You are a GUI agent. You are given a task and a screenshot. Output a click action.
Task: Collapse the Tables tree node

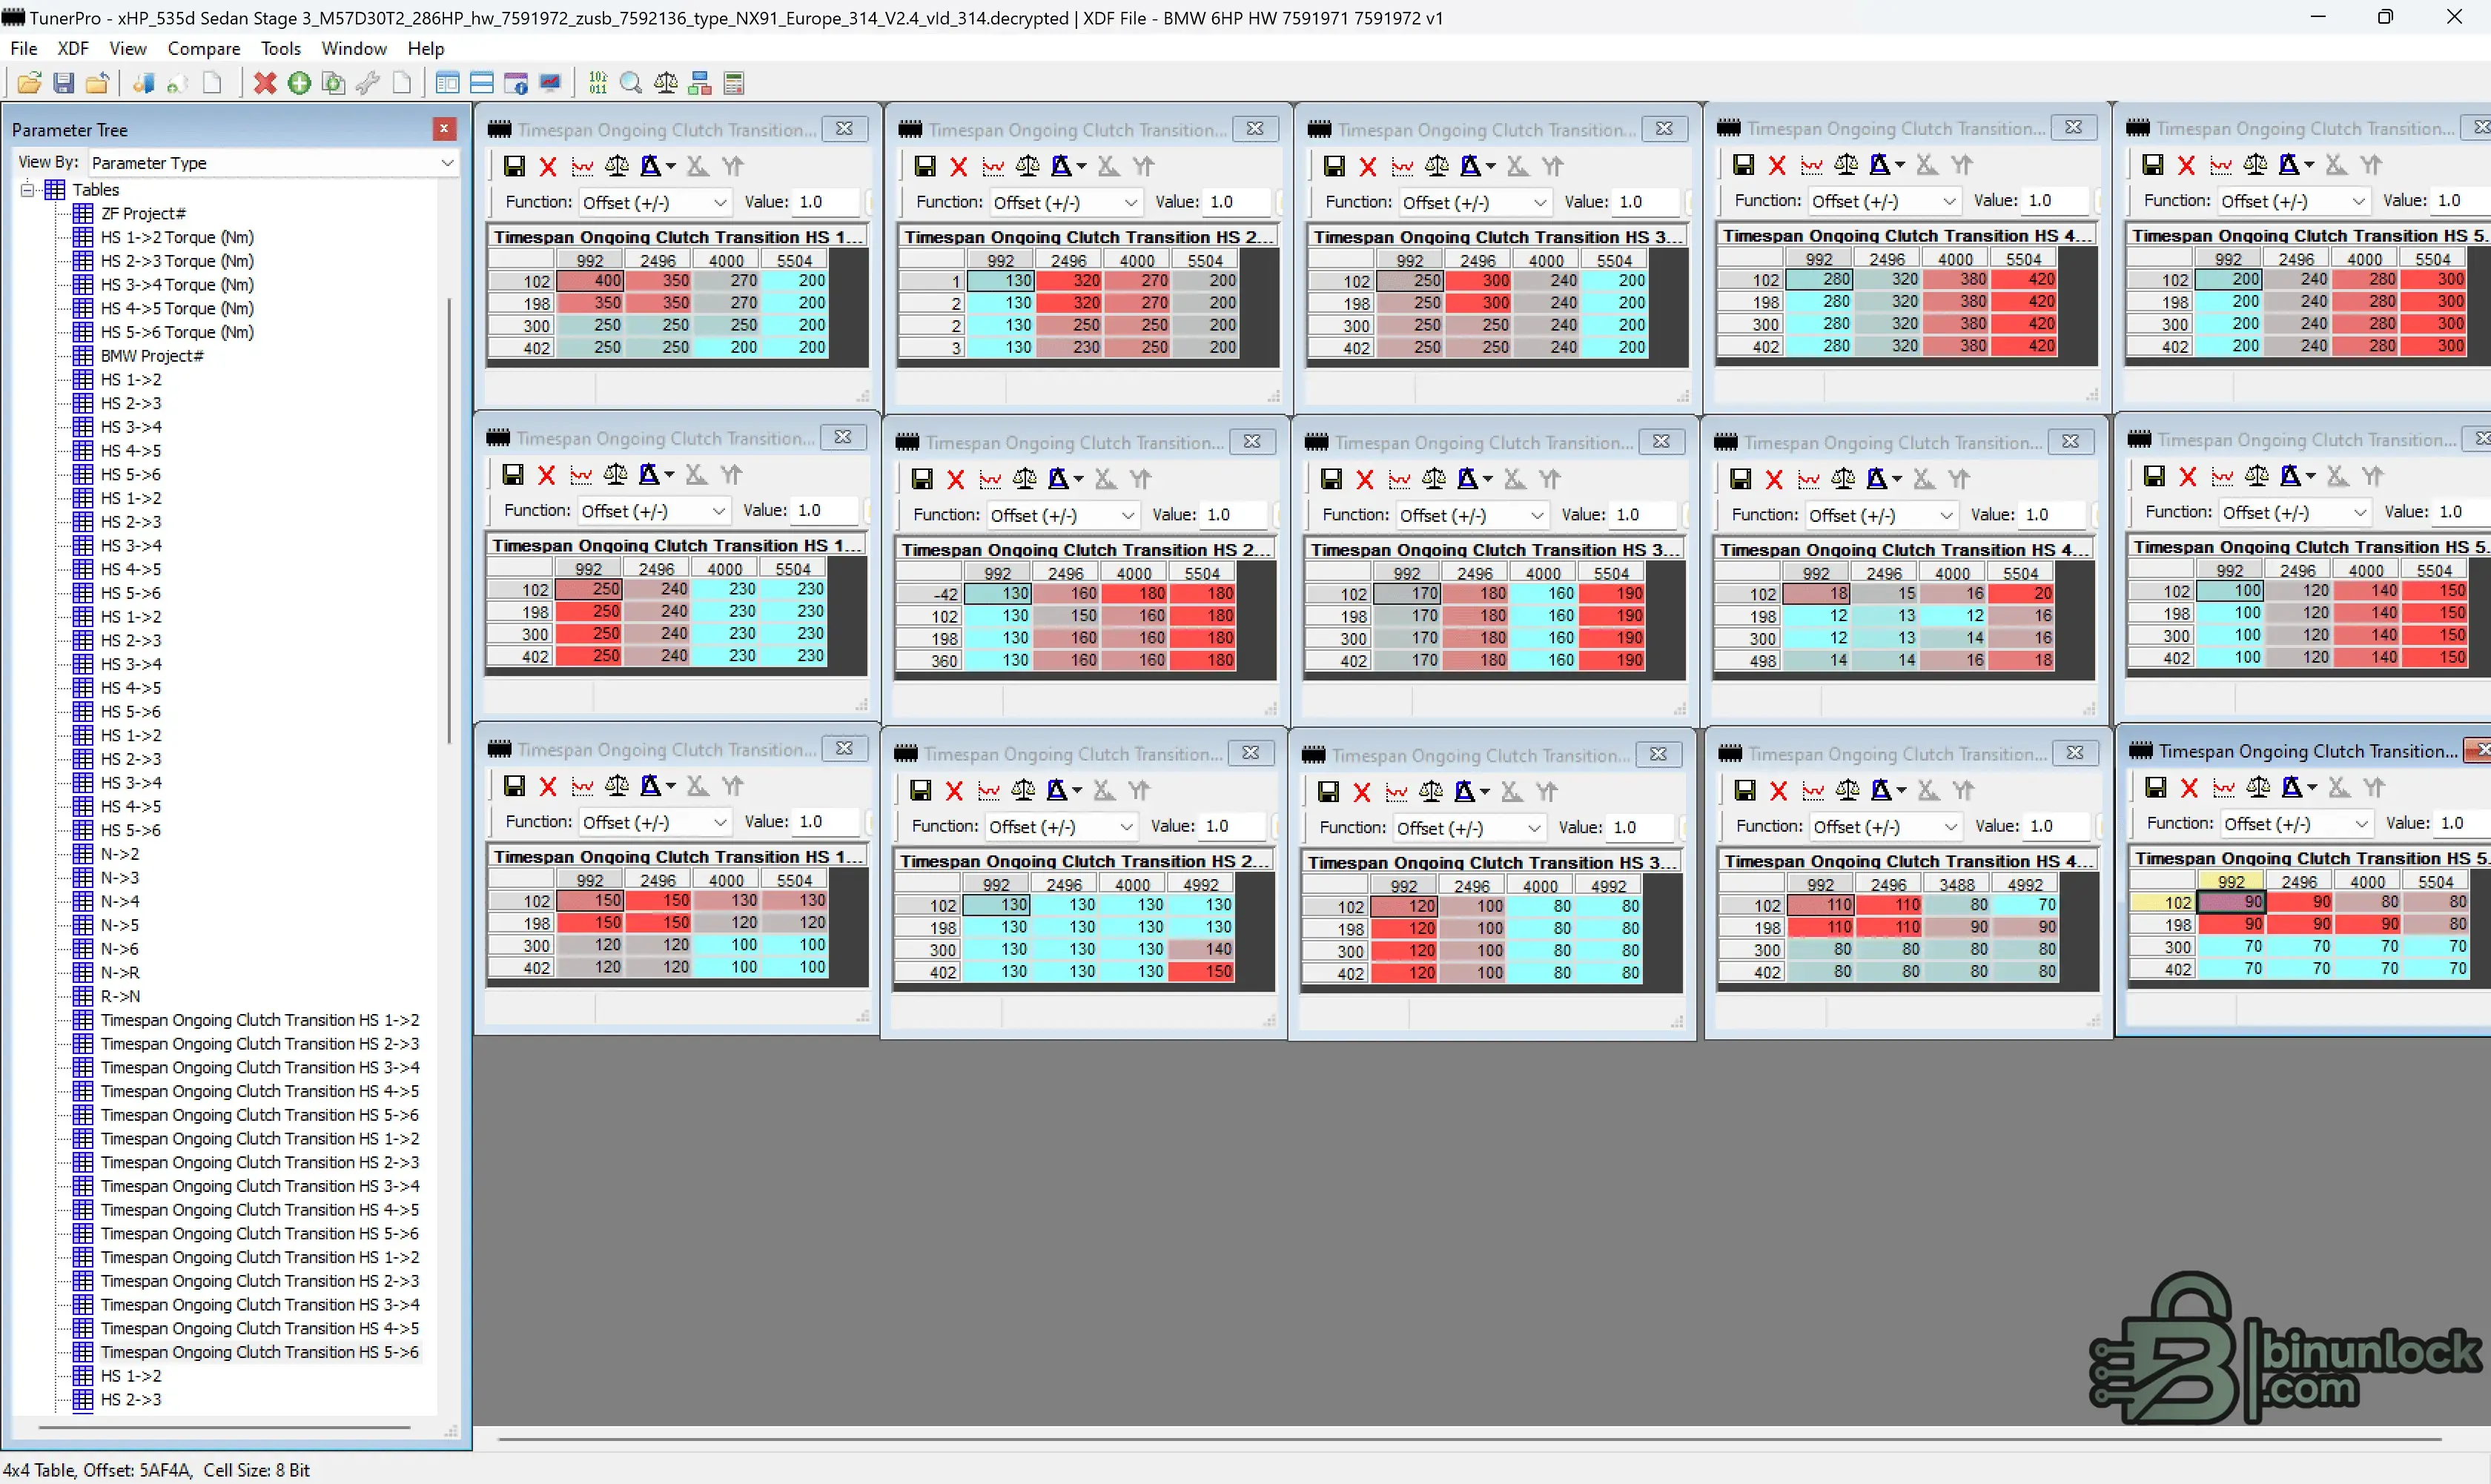(x=27, y=189)
